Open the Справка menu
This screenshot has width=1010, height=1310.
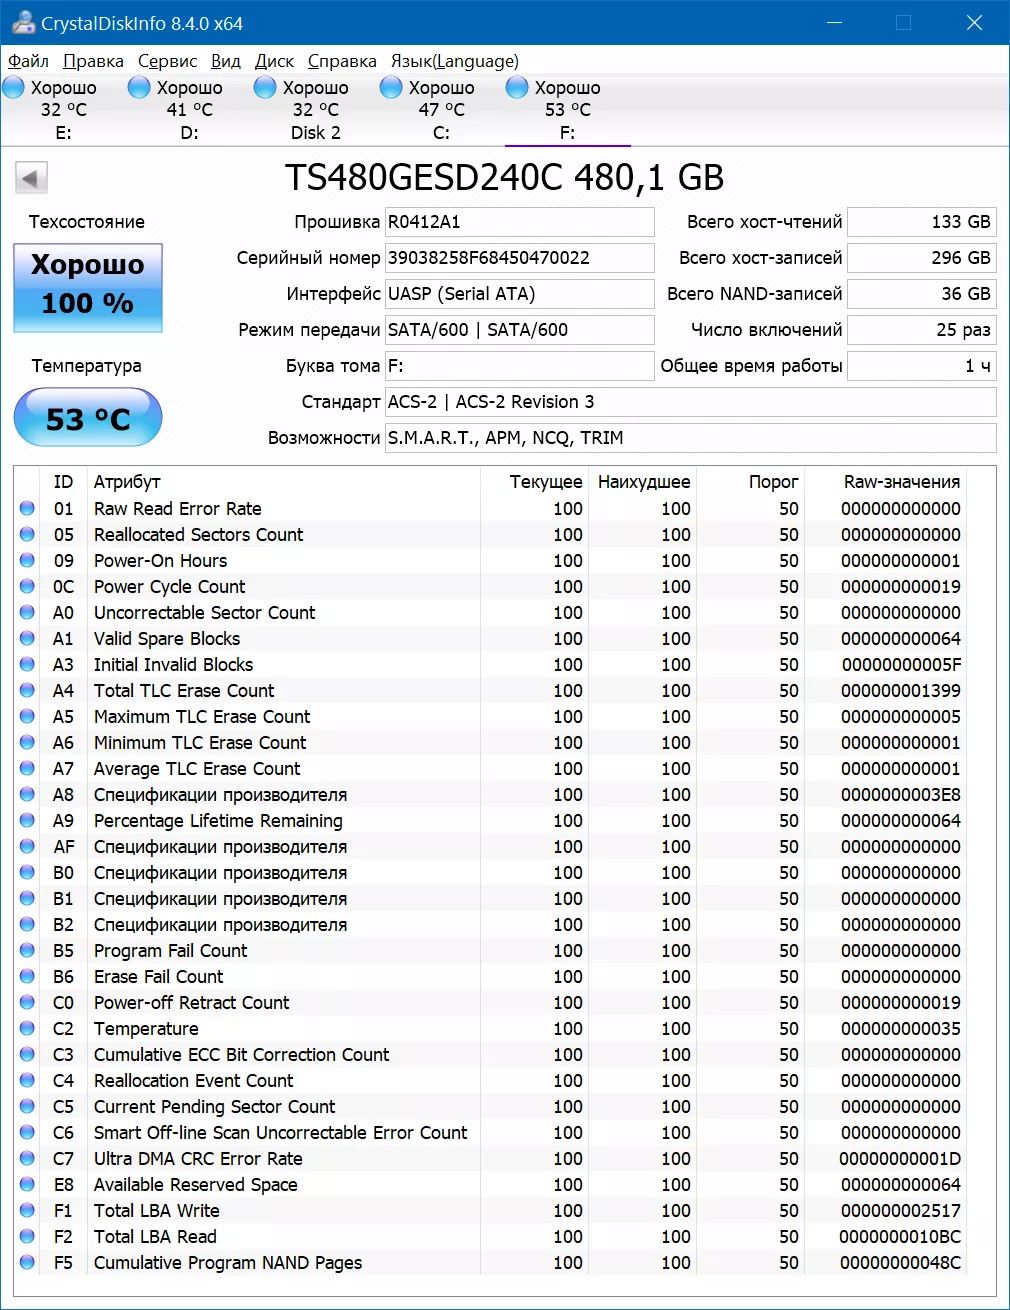(x=342, y=61)
